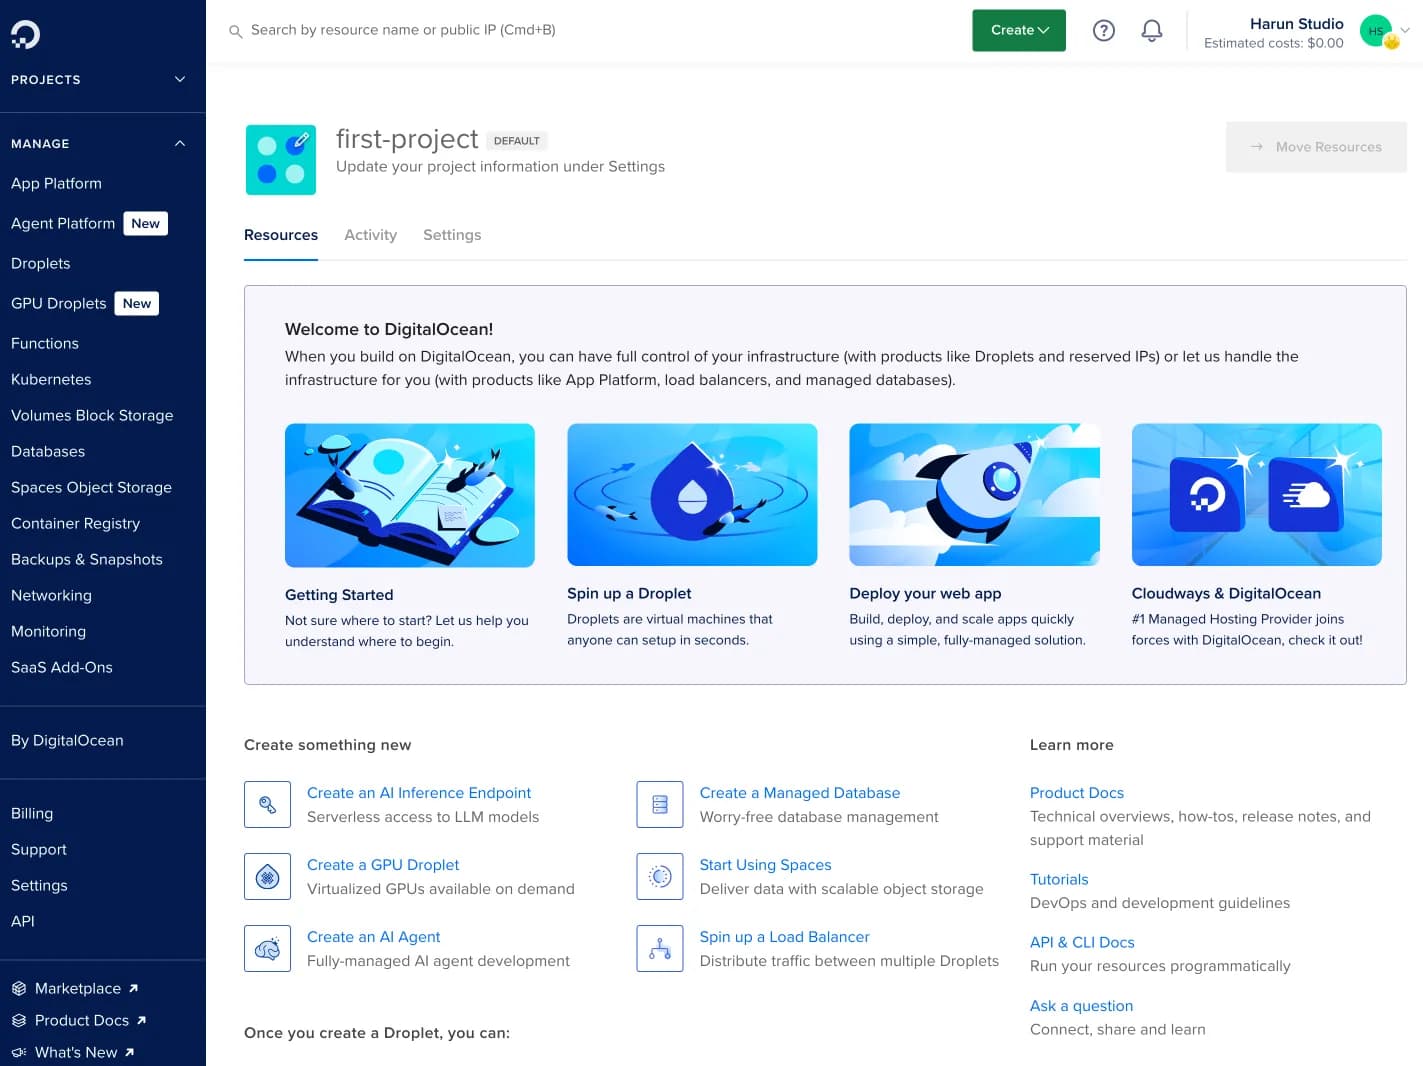This screenshot has height=1066, width=1423.
Task: Click the Managed Database icon
Action: (659, 804)
